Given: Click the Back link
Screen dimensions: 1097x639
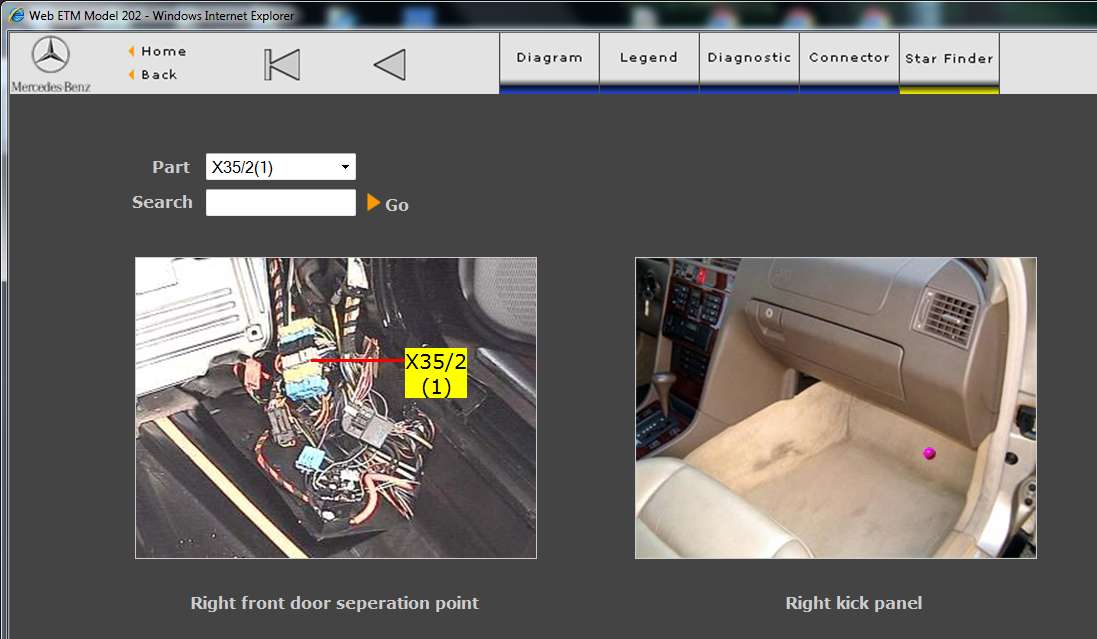Looking at the screenshot, I should pyautogui.click(x=159, y=74).
